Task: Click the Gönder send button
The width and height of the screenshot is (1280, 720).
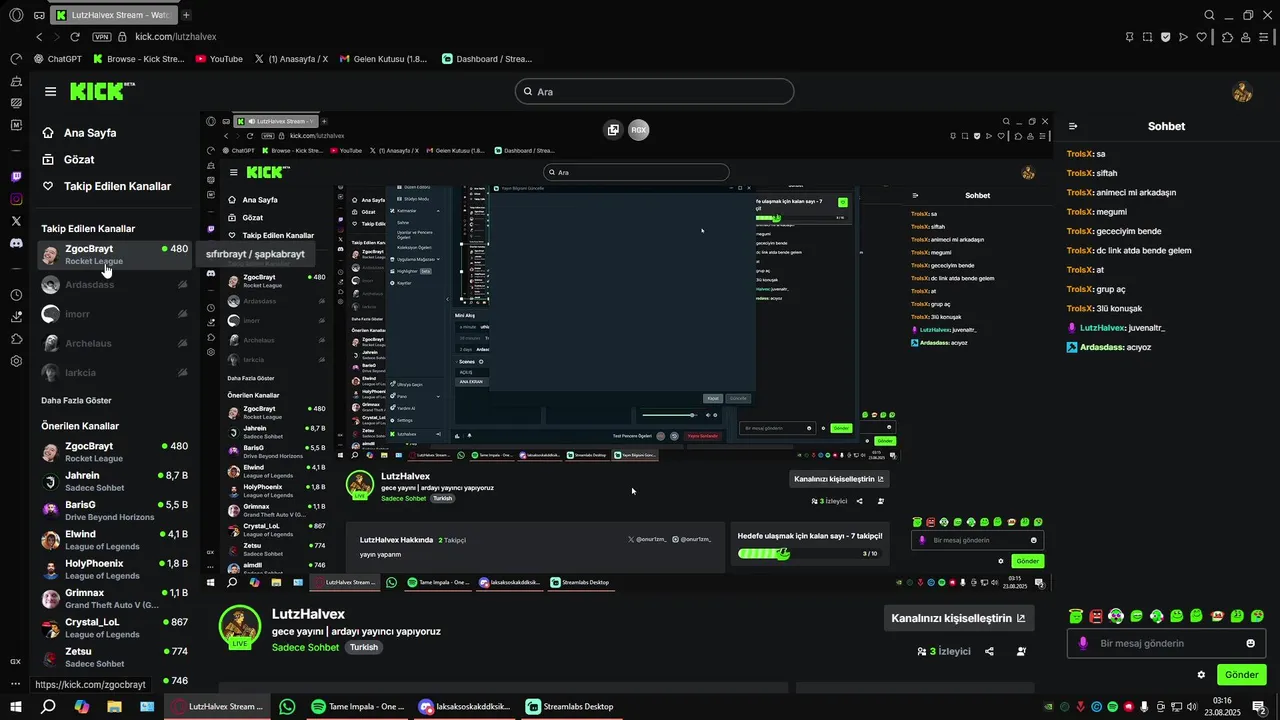Action: (x=1241, y=675)
